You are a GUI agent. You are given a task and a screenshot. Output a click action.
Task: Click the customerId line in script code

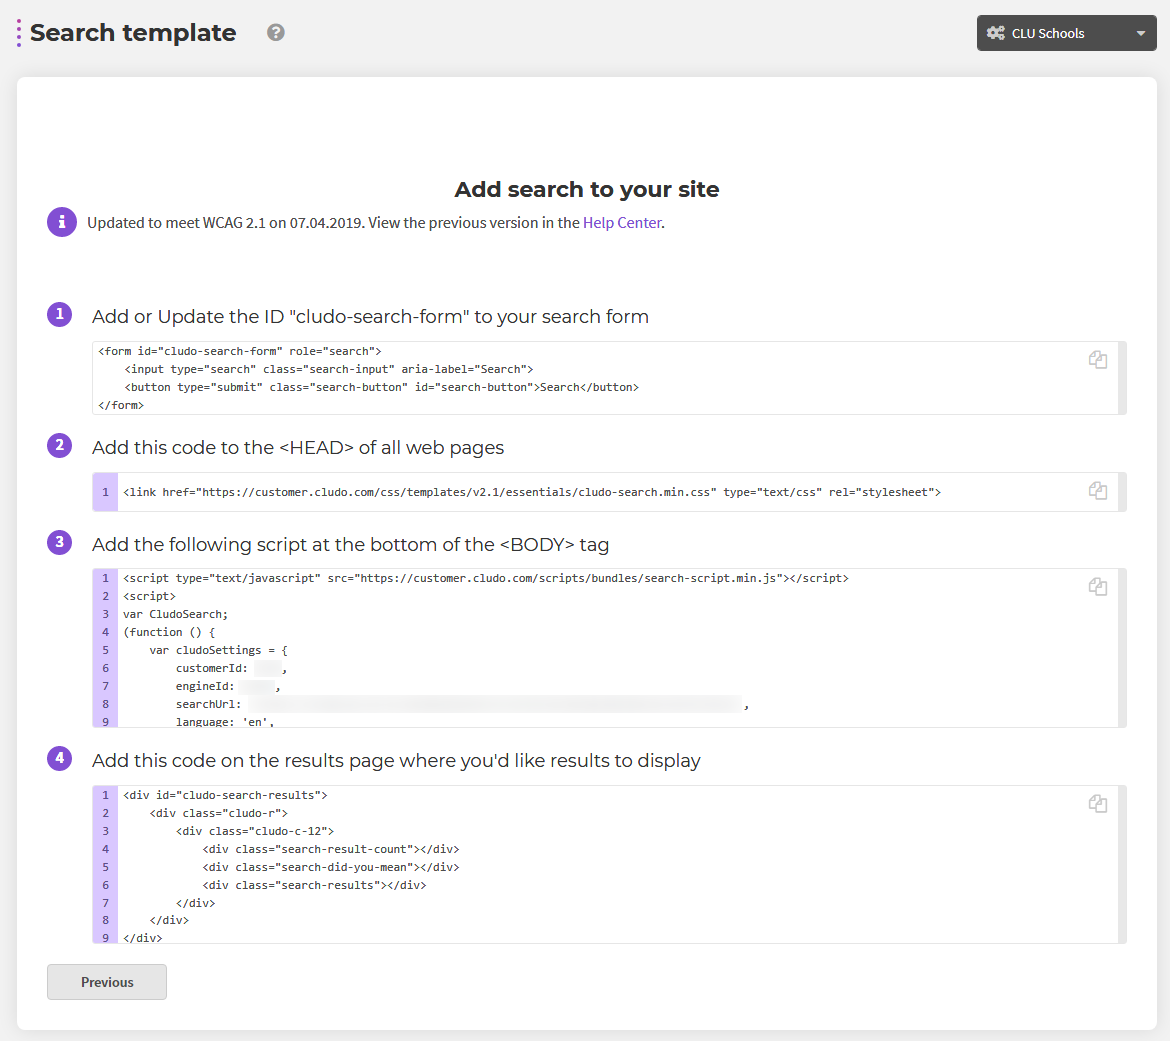click(231, 668)
